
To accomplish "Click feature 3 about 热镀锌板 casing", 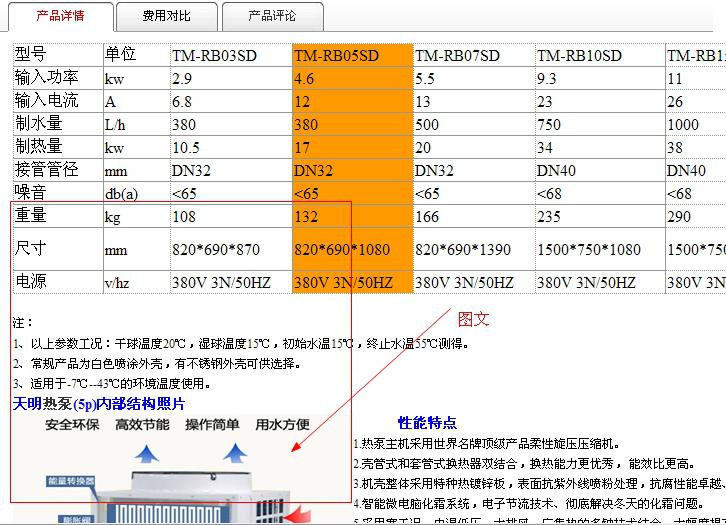I will pyautogui.click(x=539, y=484).
